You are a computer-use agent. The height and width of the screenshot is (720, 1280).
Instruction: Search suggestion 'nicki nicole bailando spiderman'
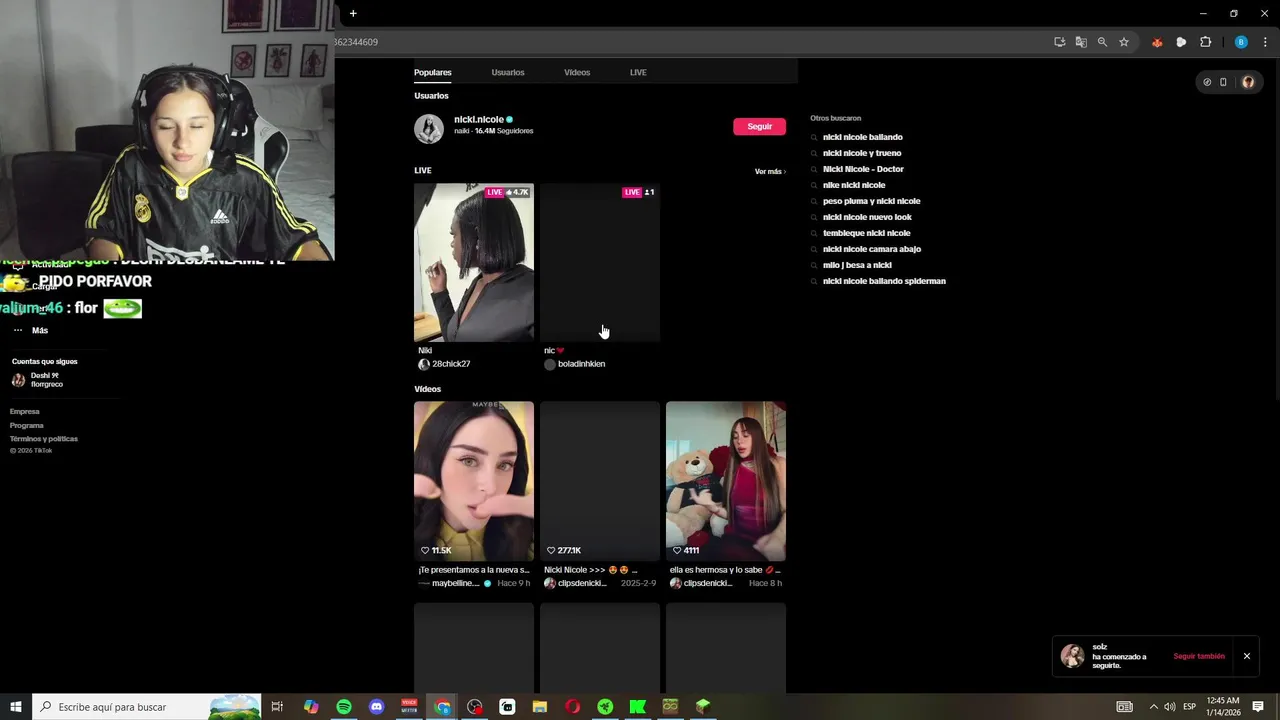click(884, 281)
